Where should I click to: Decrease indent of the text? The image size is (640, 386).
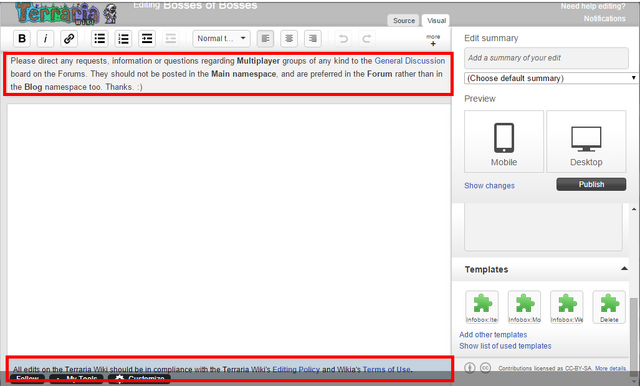[x=171, y=39]
